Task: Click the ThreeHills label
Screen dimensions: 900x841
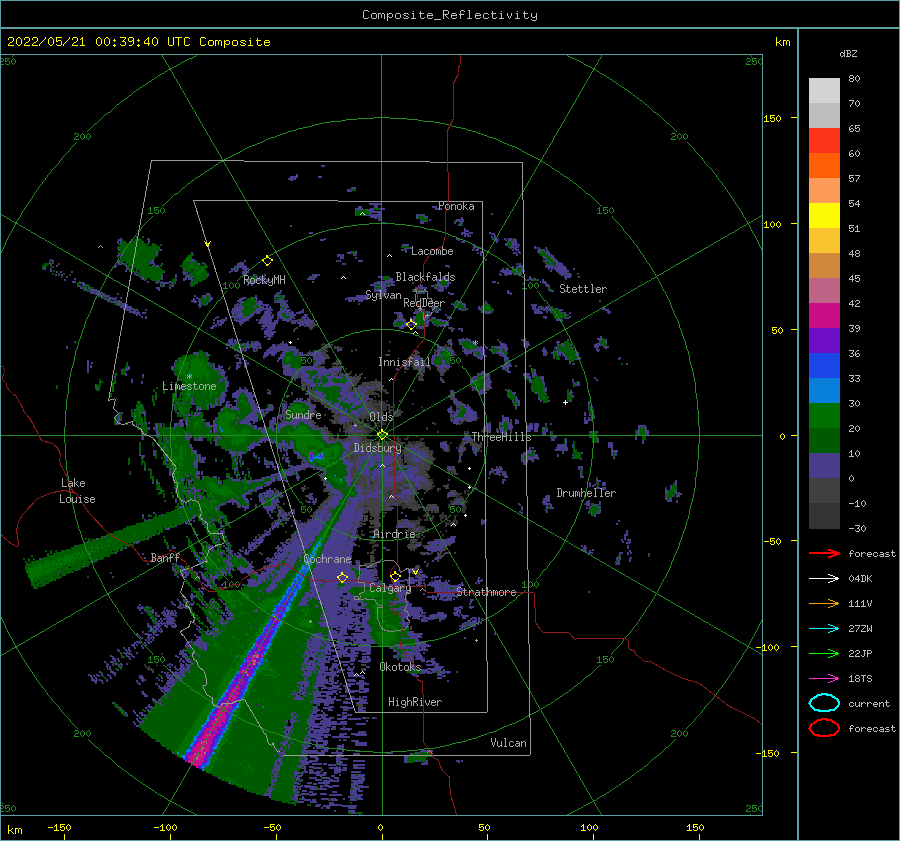Action: 502,437
